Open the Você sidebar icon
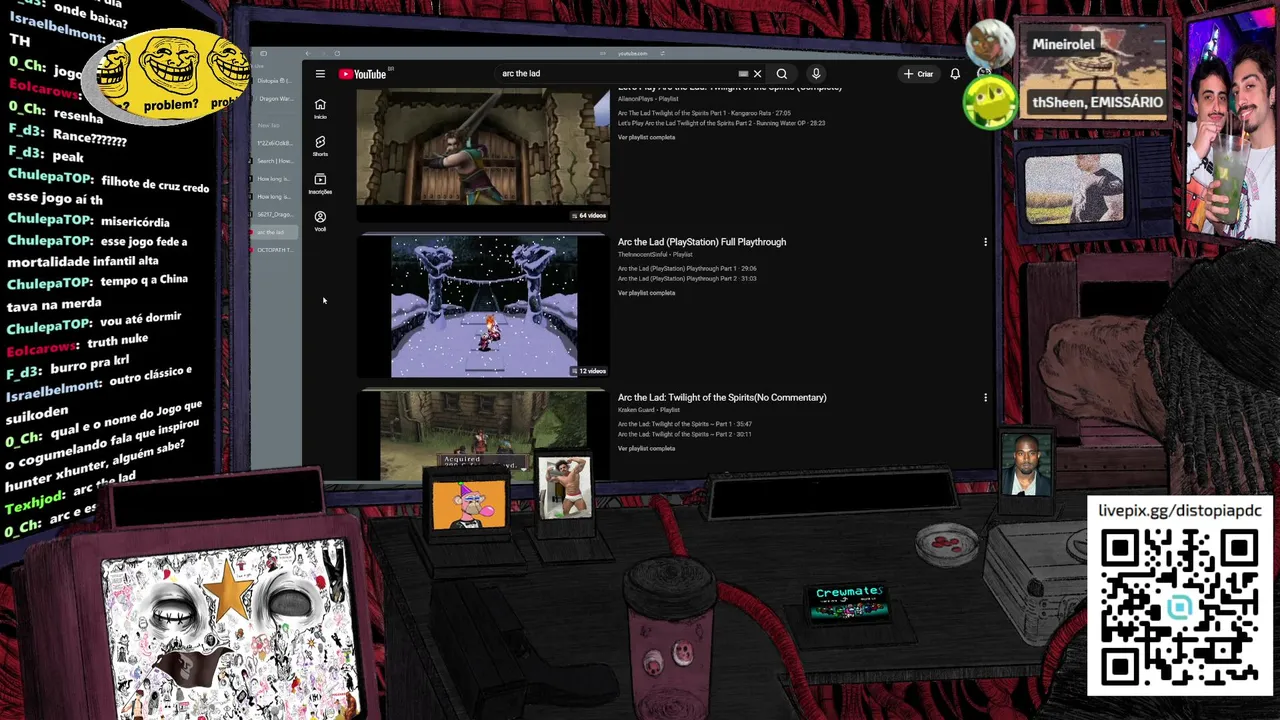 coord(320,220)
